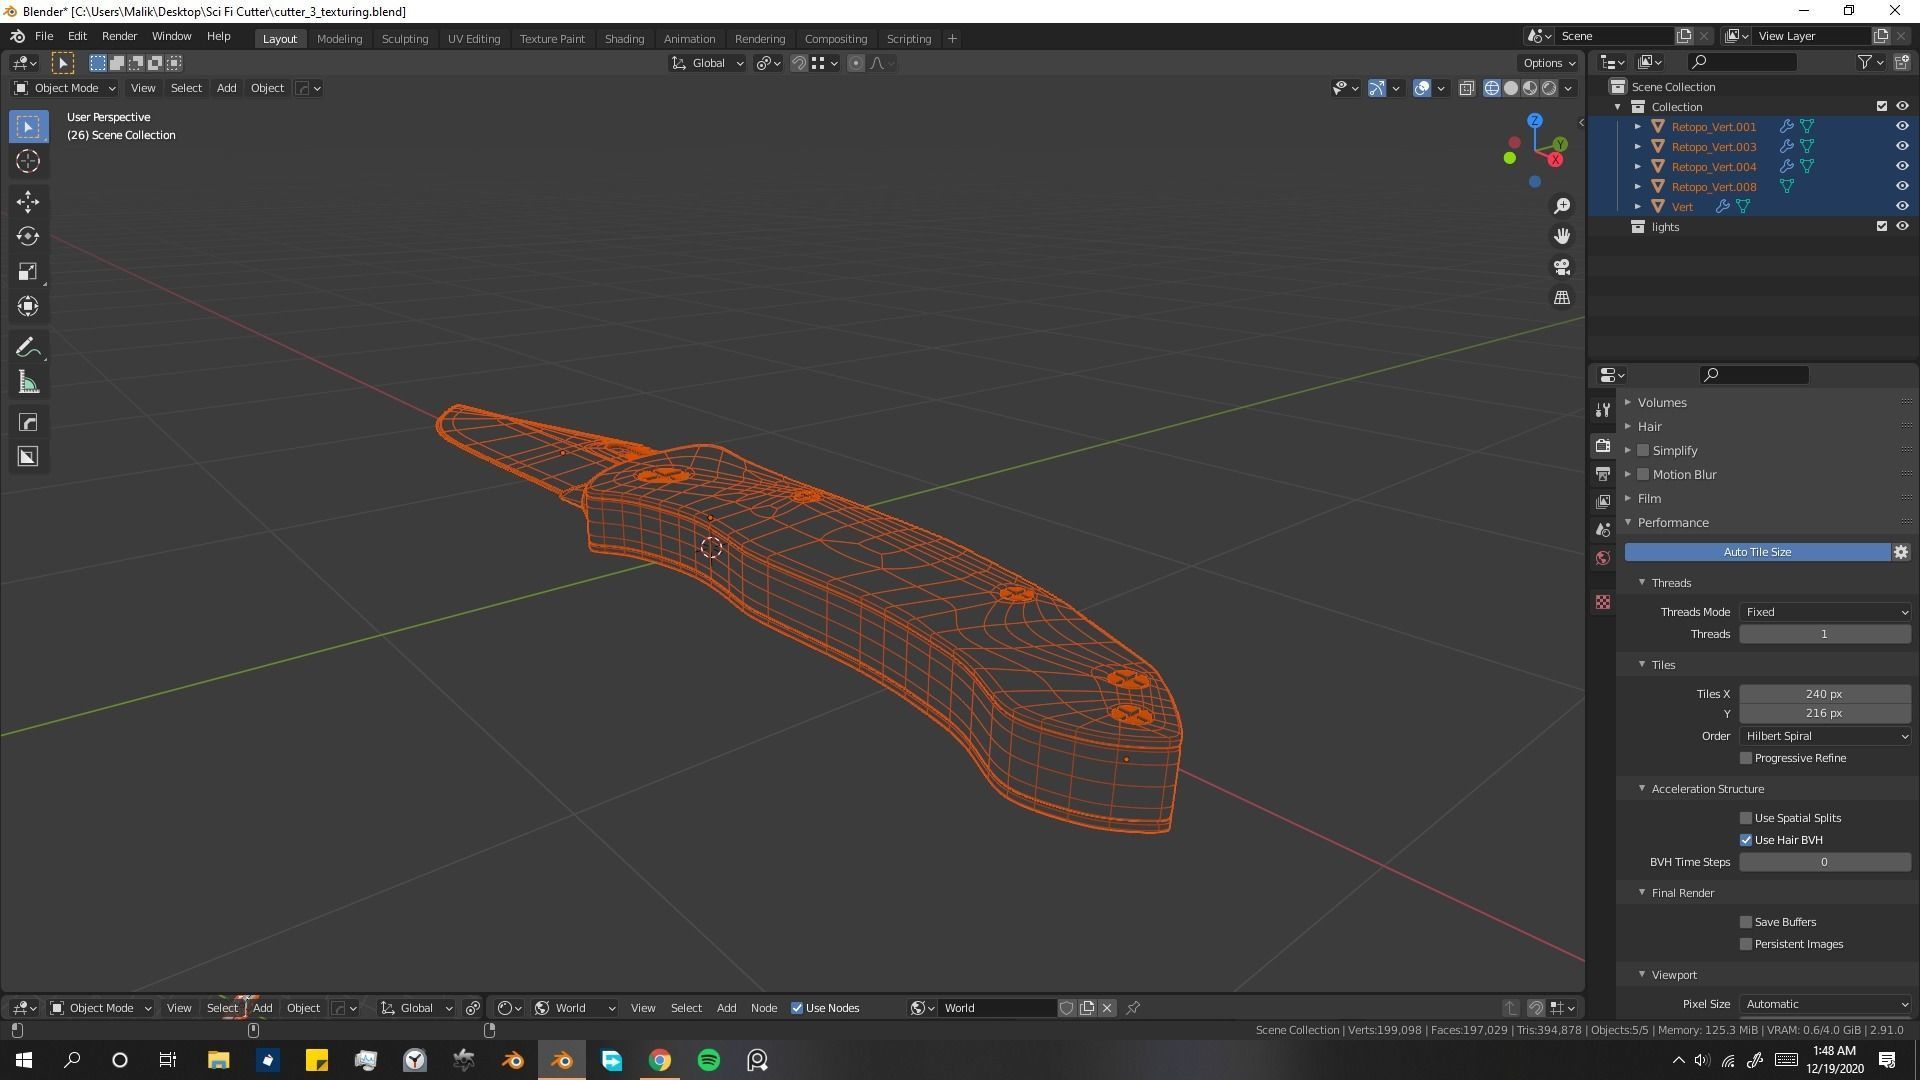Open Output Properties tab icon

point(1603,473)
